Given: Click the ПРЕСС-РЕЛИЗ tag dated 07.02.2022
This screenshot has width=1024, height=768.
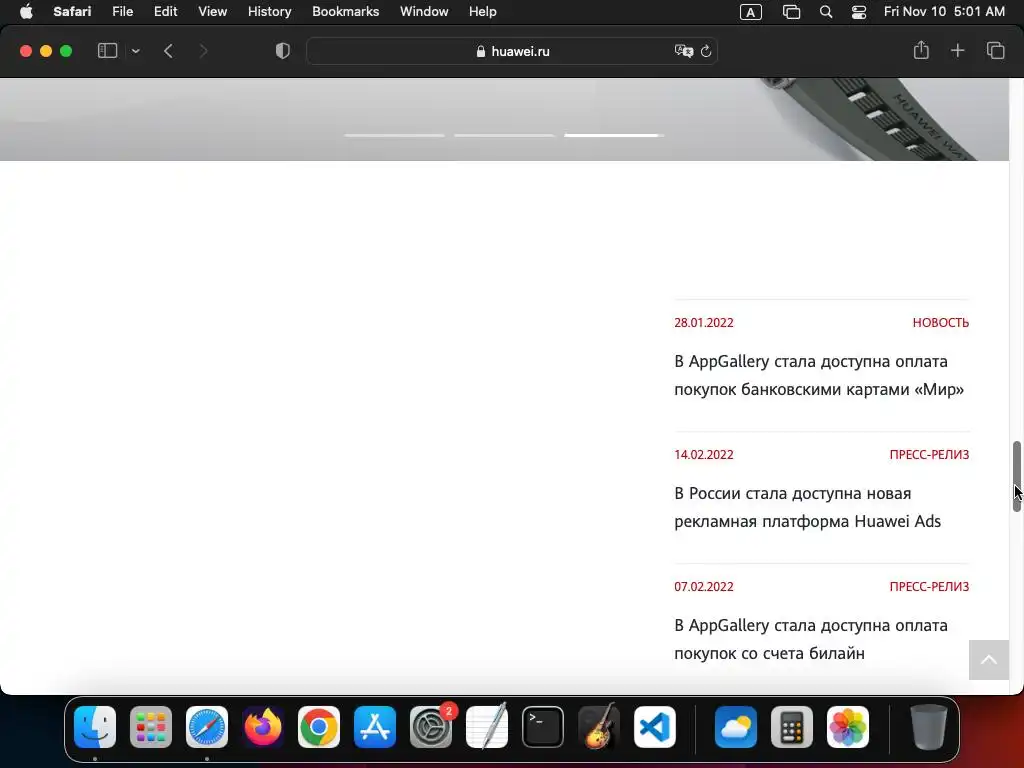Looking at the screenshot, I should [x=929, y=586].
